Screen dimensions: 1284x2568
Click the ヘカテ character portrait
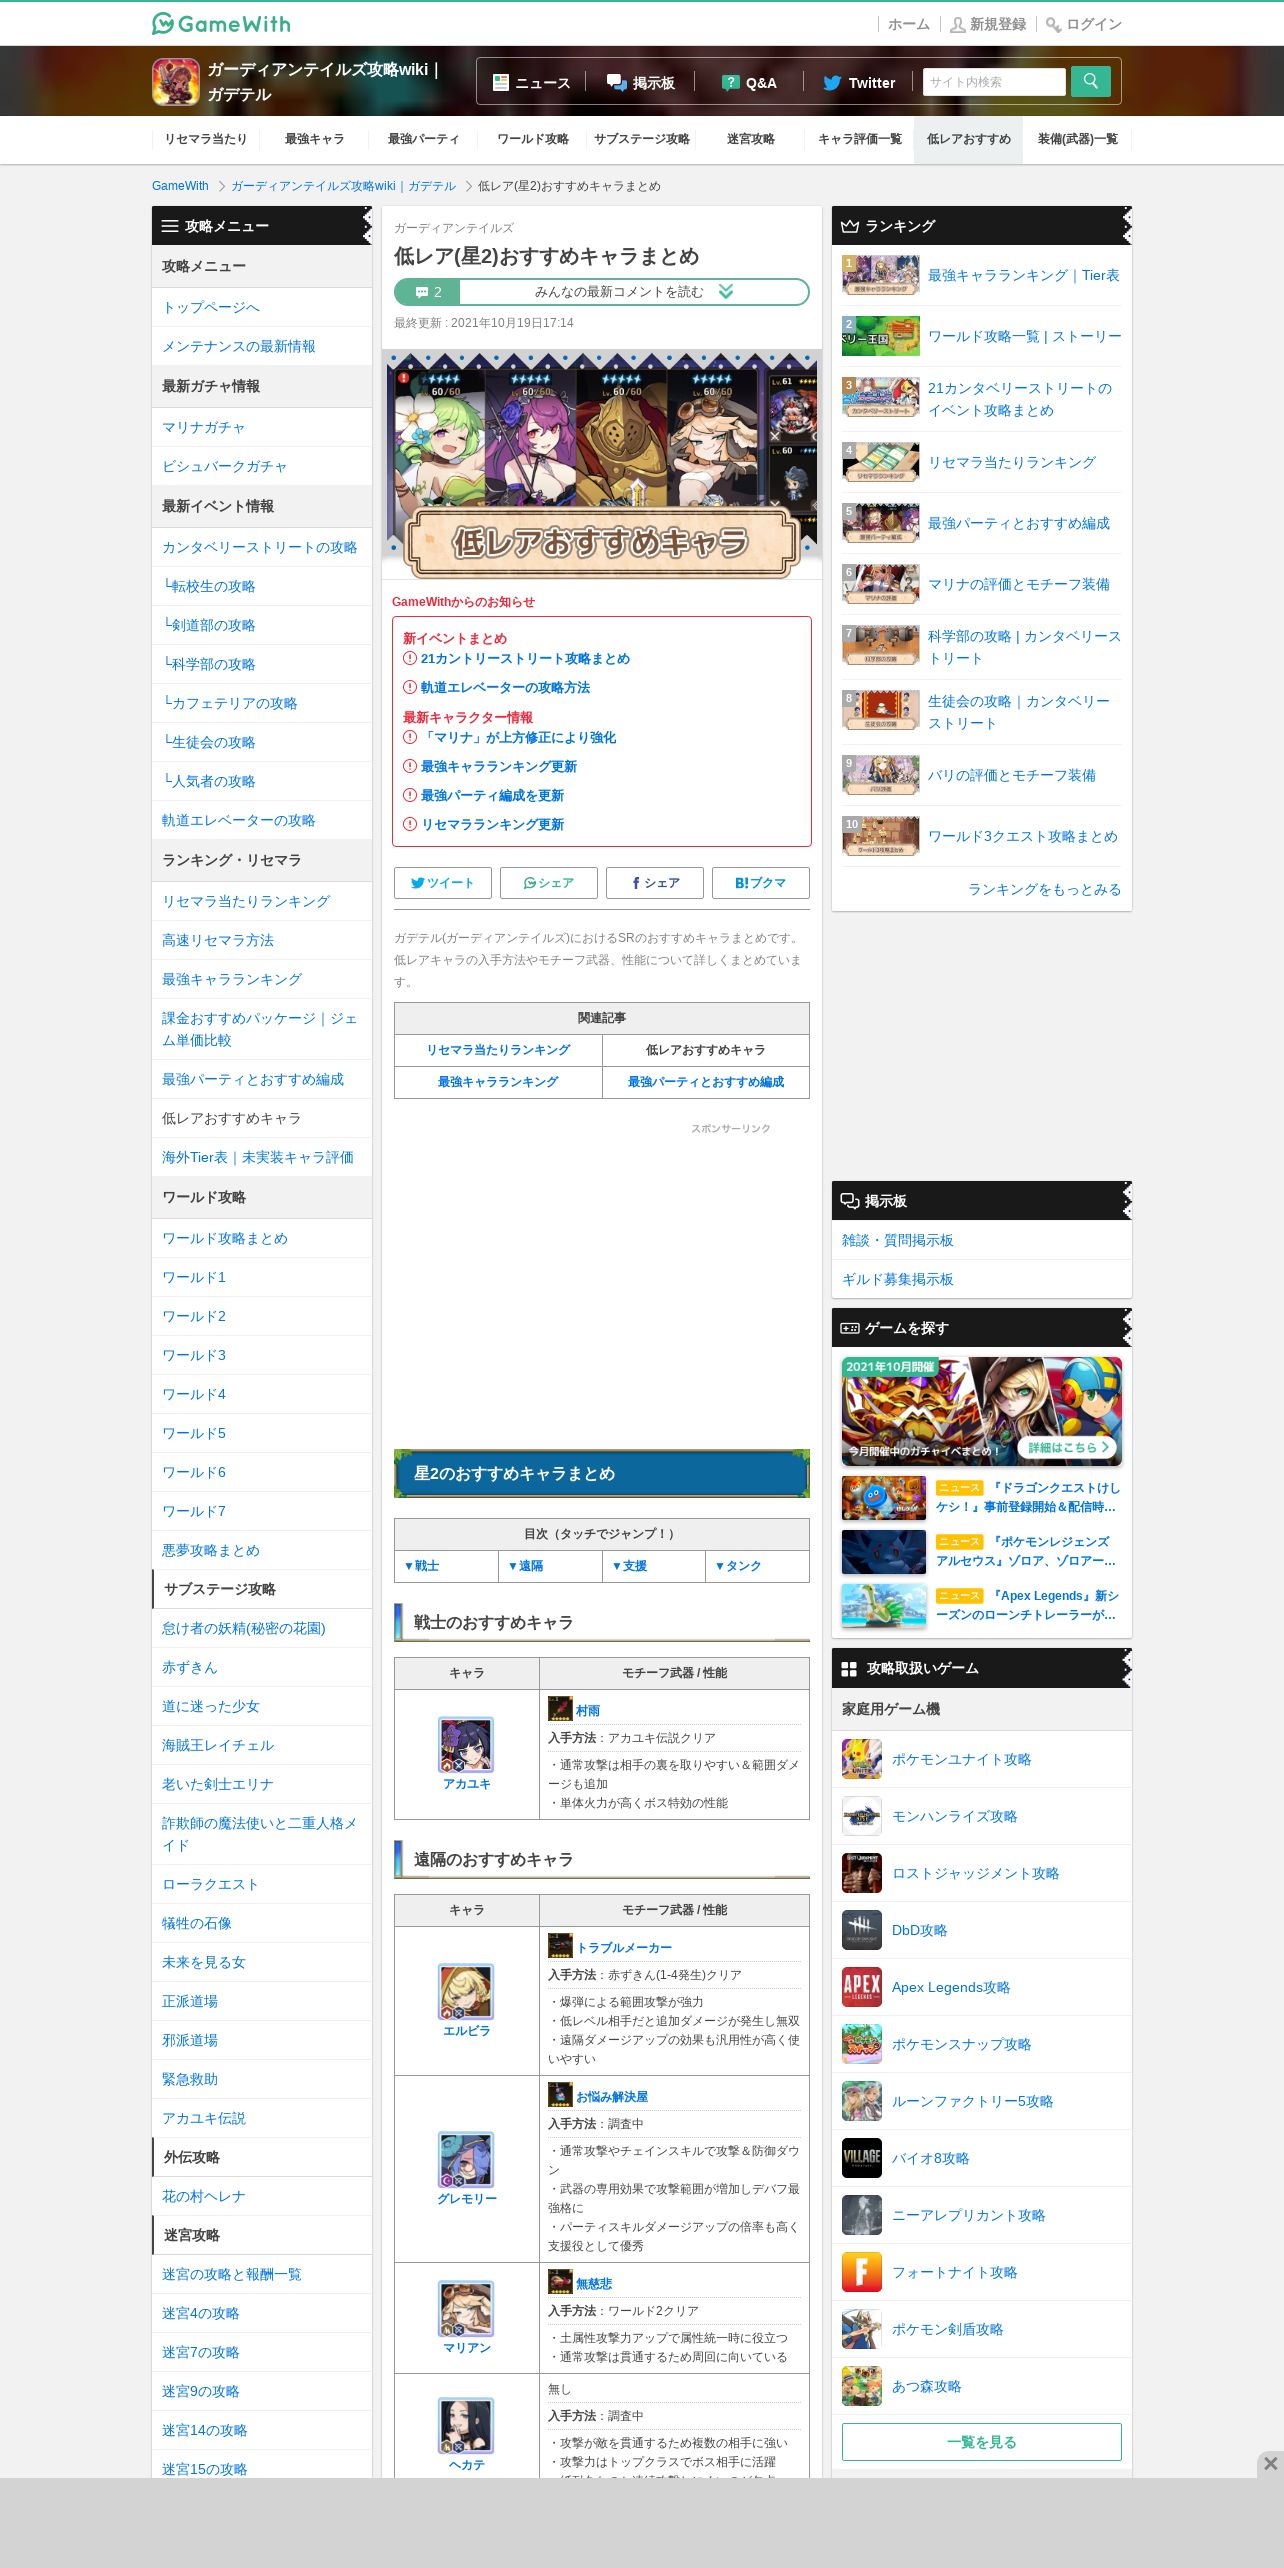(466, 2425)
